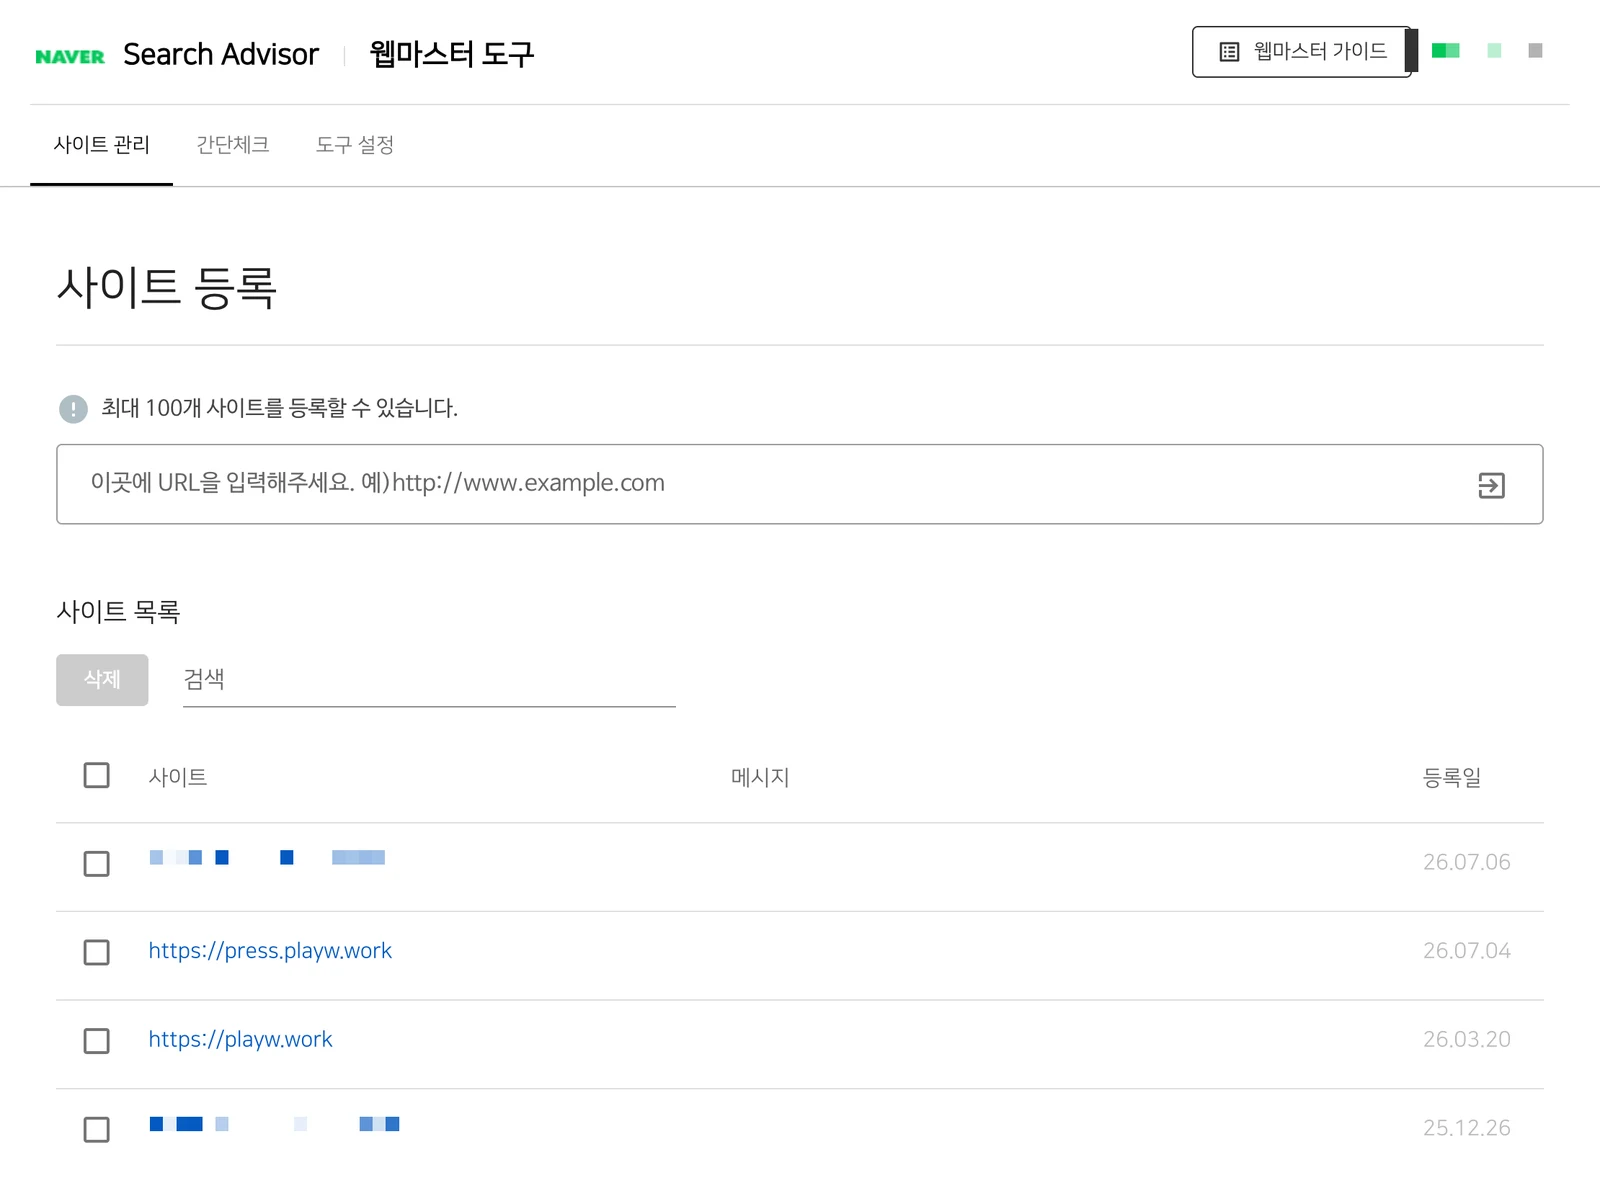Click the 사이트 목록 heading

tap(118, 611)
